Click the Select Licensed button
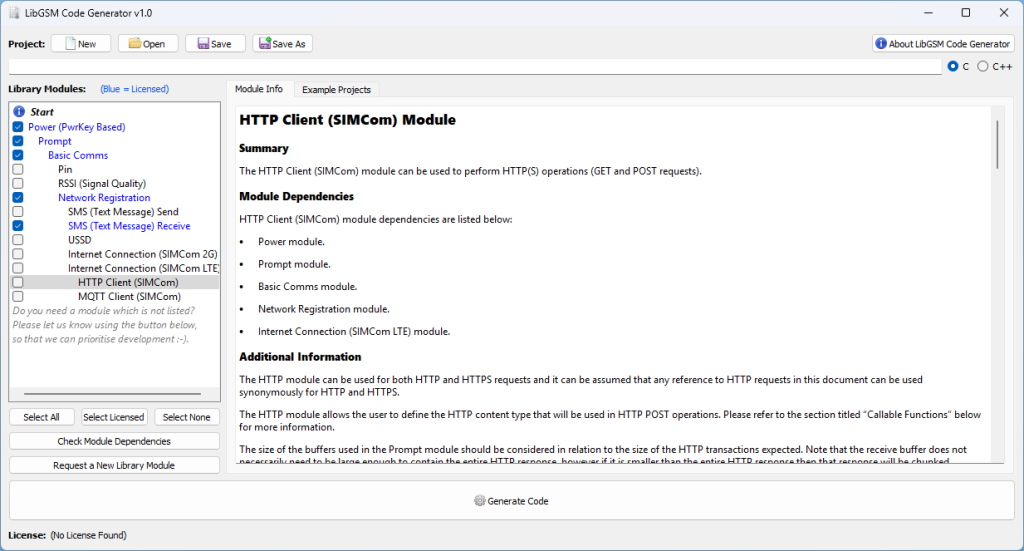Viewport: 1024px width, 551px height. click(x=114, y=417)
